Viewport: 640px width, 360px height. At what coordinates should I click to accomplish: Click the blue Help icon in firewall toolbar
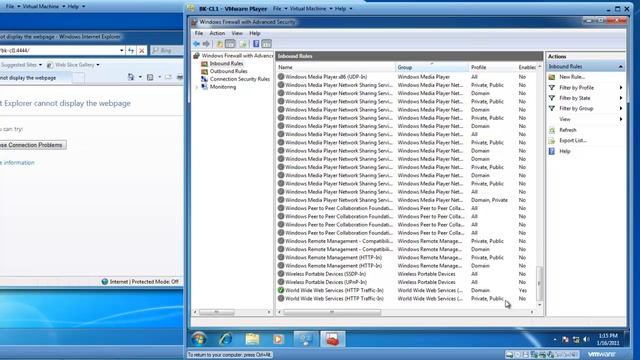click(x=256, y=44)
